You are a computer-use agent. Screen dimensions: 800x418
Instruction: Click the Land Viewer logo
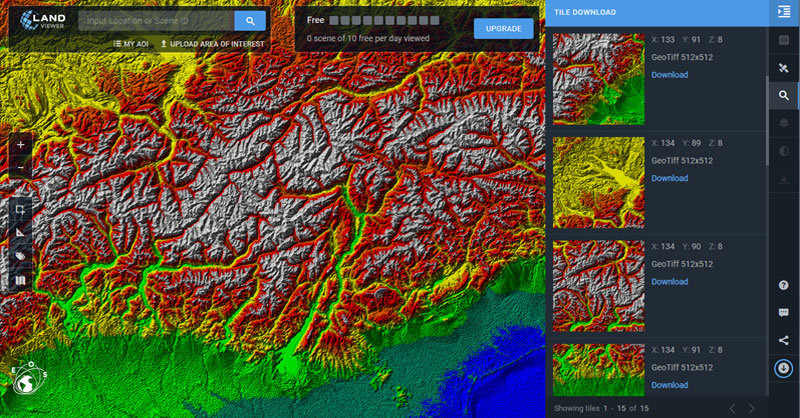tap(43, 20)
